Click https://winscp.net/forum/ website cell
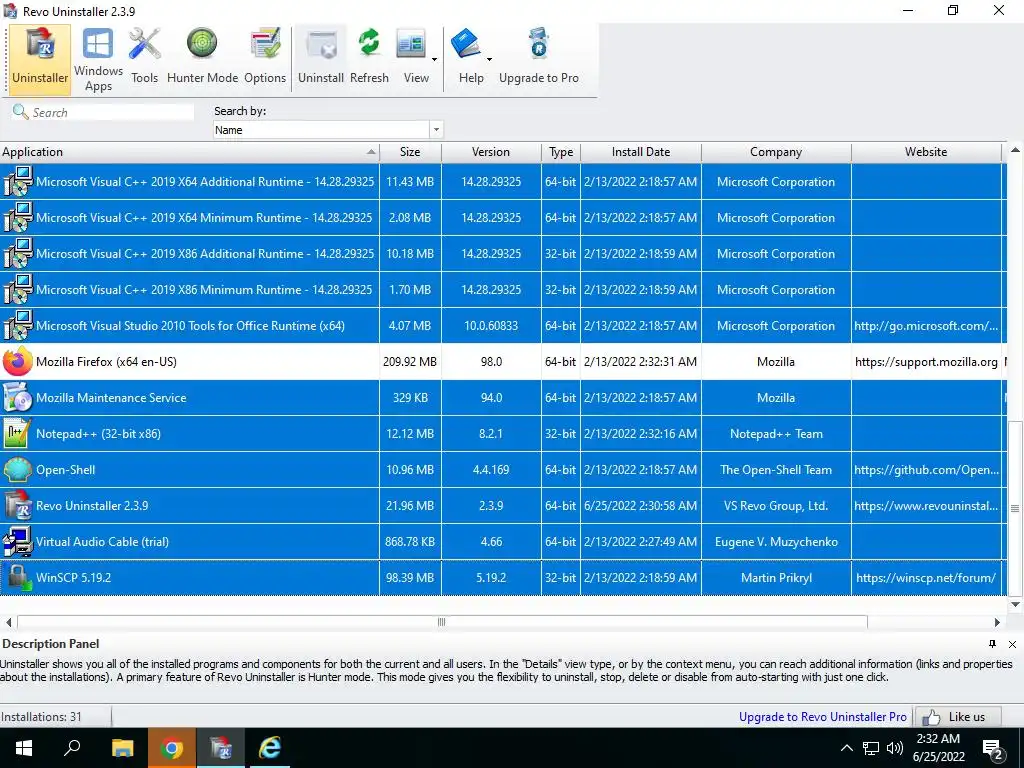This screenshot has height=768, width=1024. click(926, 577)
